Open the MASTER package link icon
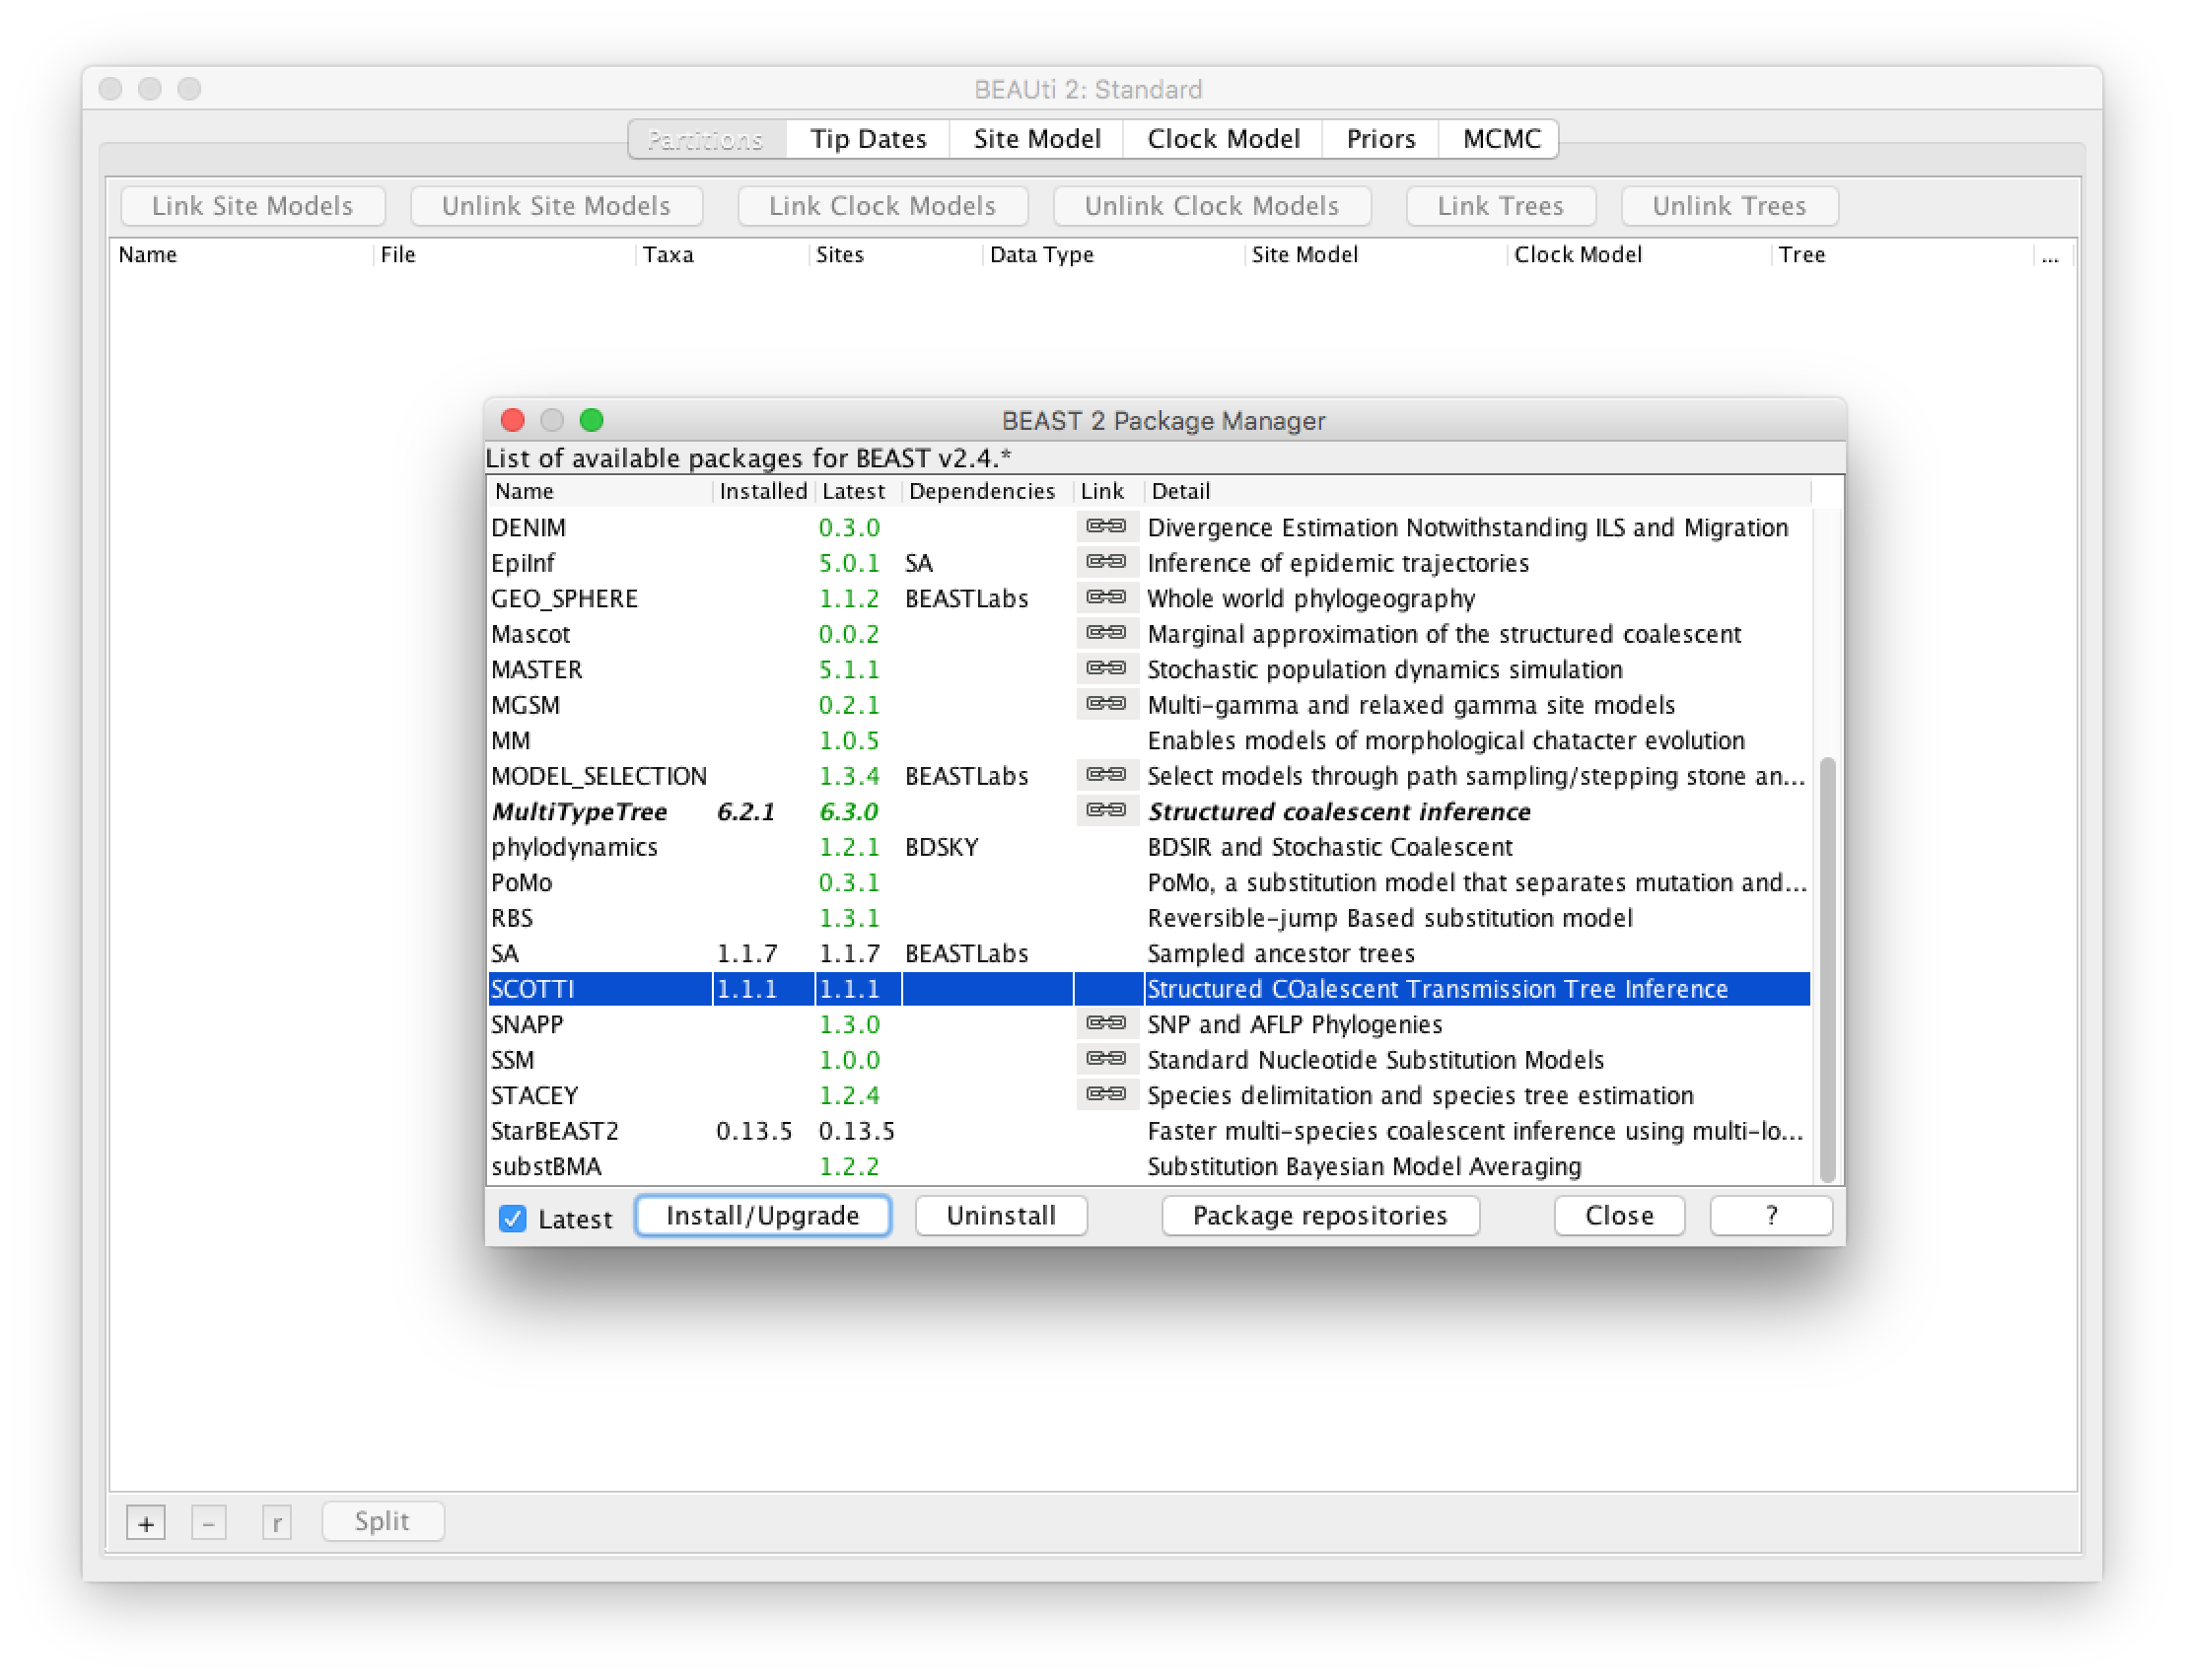The height and width of the screenshot is (1680, 2185). click(1106, 668)
